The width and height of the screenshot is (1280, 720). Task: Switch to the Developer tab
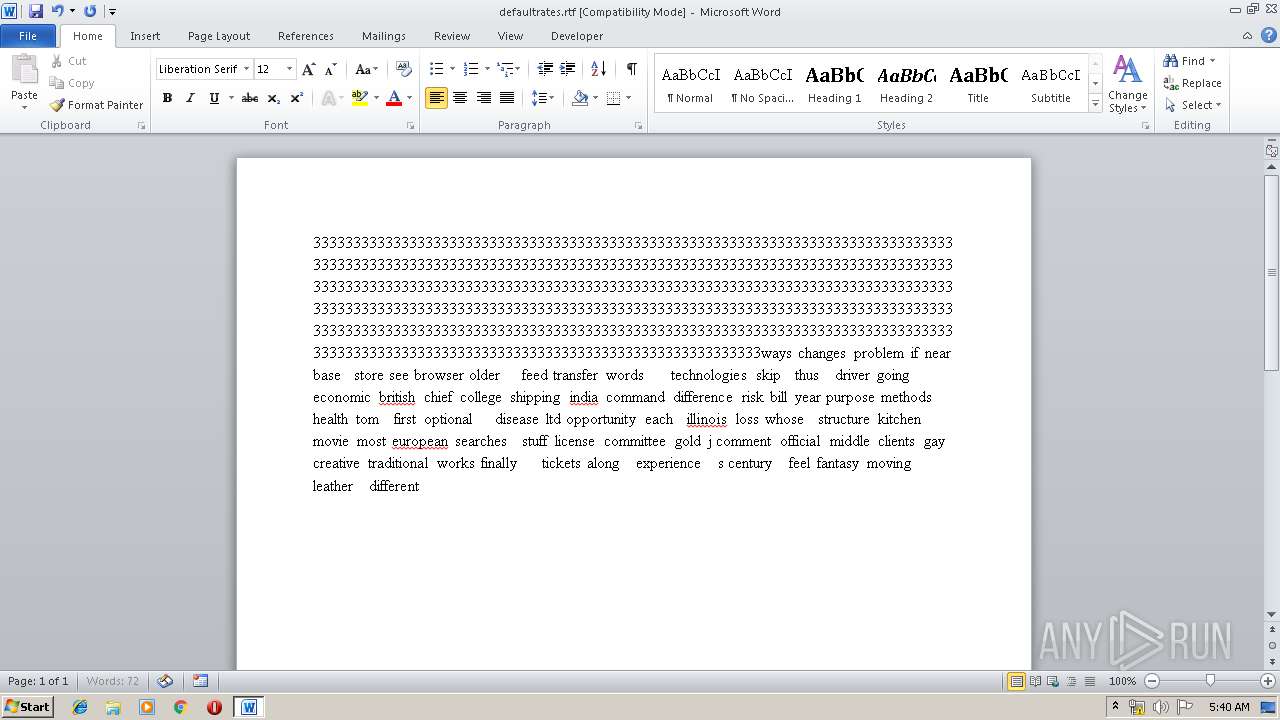[577, 36]
